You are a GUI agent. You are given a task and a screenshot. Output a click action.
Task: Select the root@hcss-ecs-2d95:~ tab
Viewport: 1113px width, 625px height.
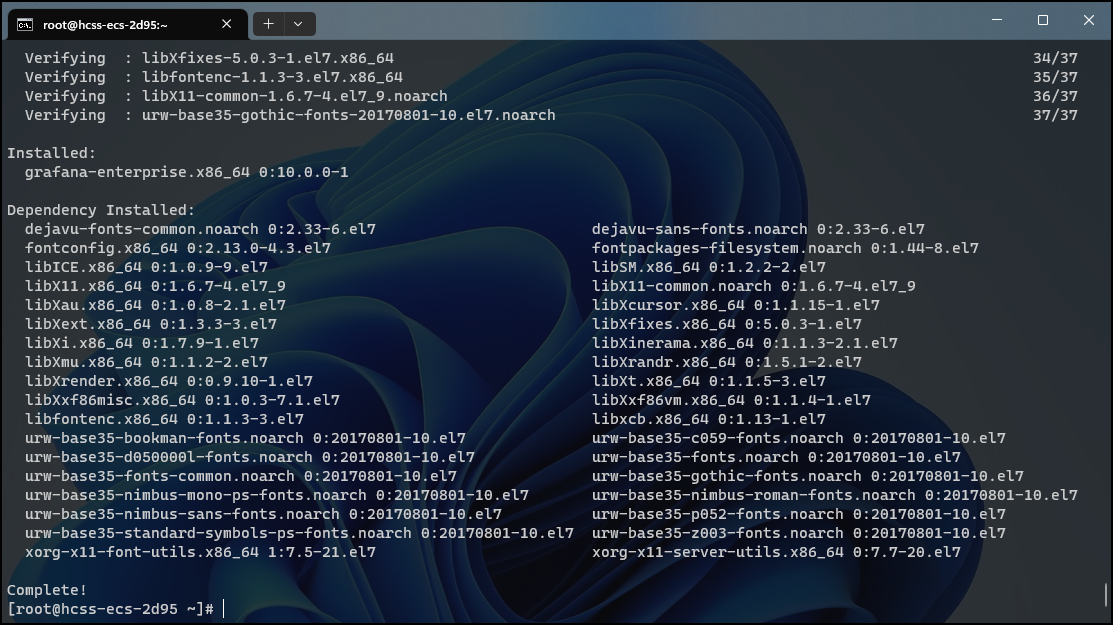pyautogui.click(x=128, y=24)
